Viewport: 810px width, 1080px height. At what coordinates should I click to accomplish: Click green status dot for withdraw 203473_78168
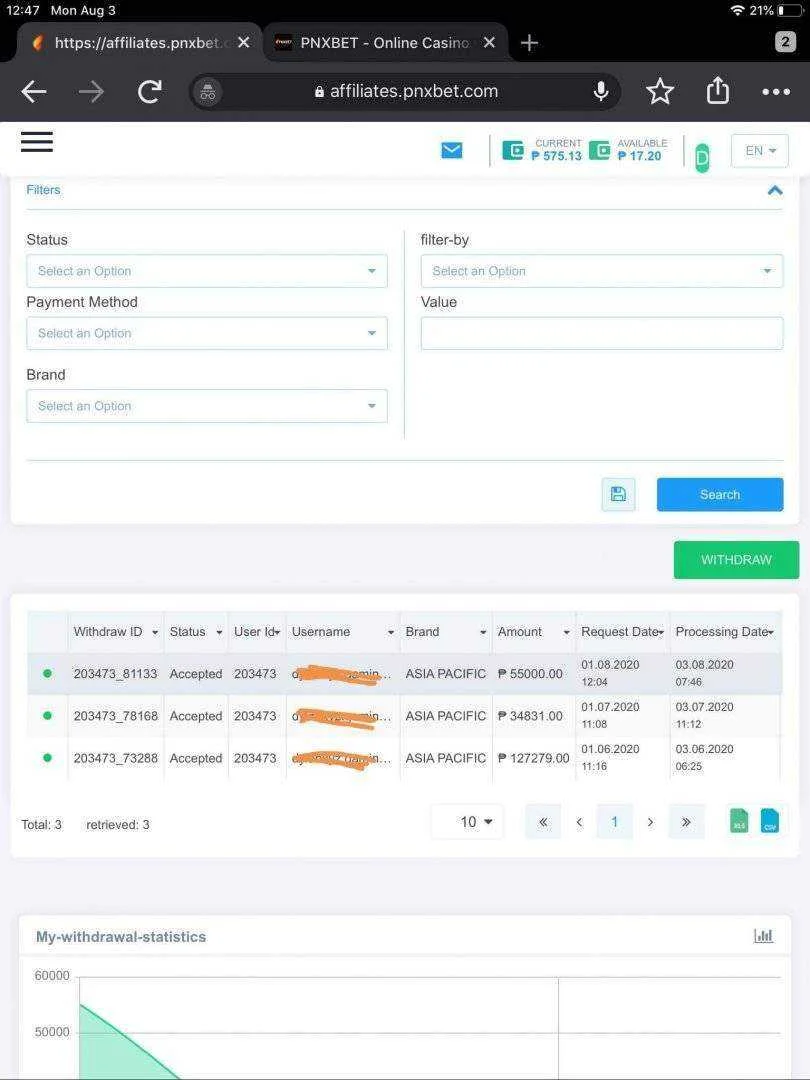47,716
